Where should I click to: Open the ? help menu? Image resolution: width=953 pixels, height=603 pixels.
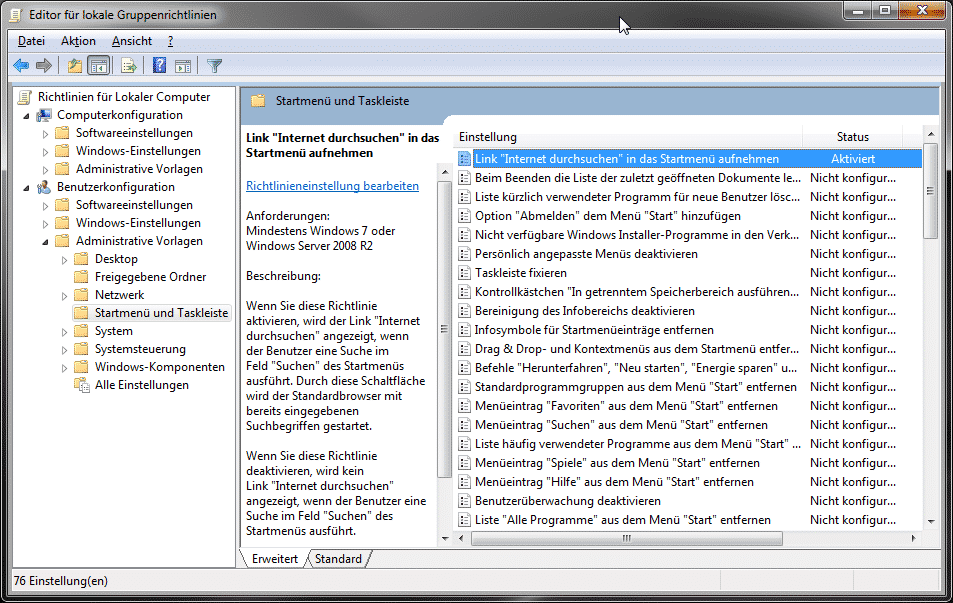170,41
